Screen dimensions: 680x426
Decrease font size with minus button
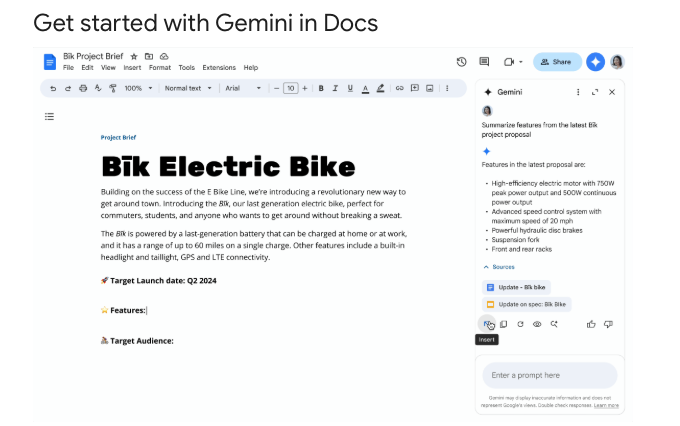276,88
